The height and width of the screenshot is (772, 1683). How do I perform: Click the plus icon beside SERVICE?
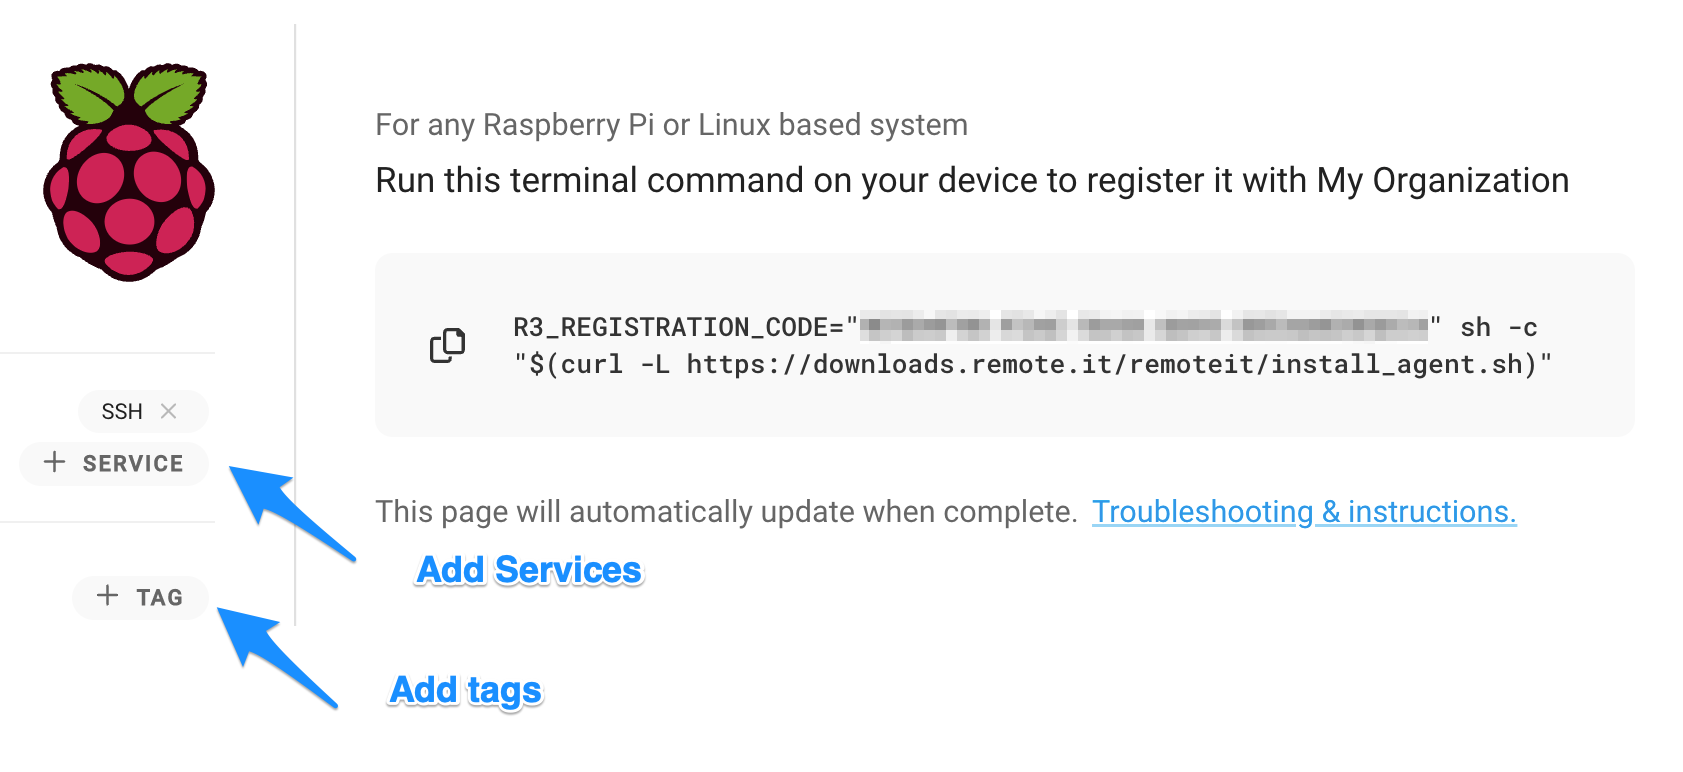click(x=55, y=462)
